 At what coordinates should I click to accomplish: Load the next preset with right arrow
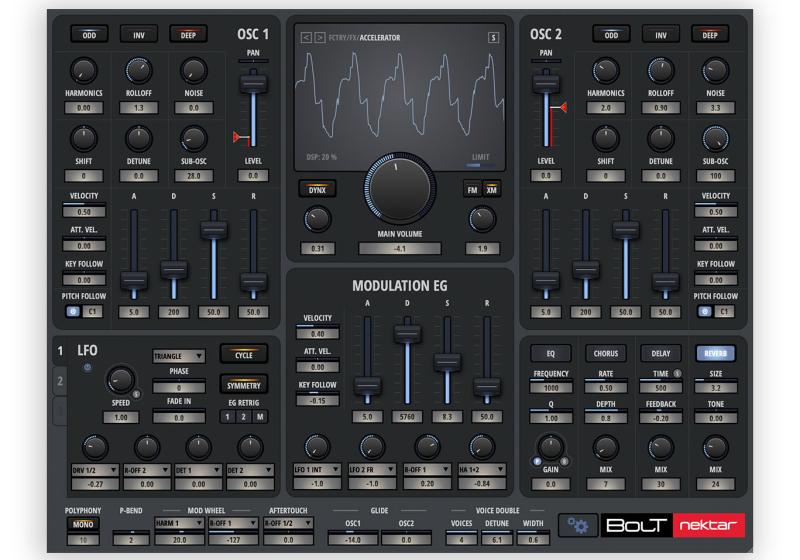(x=319, y=38)
